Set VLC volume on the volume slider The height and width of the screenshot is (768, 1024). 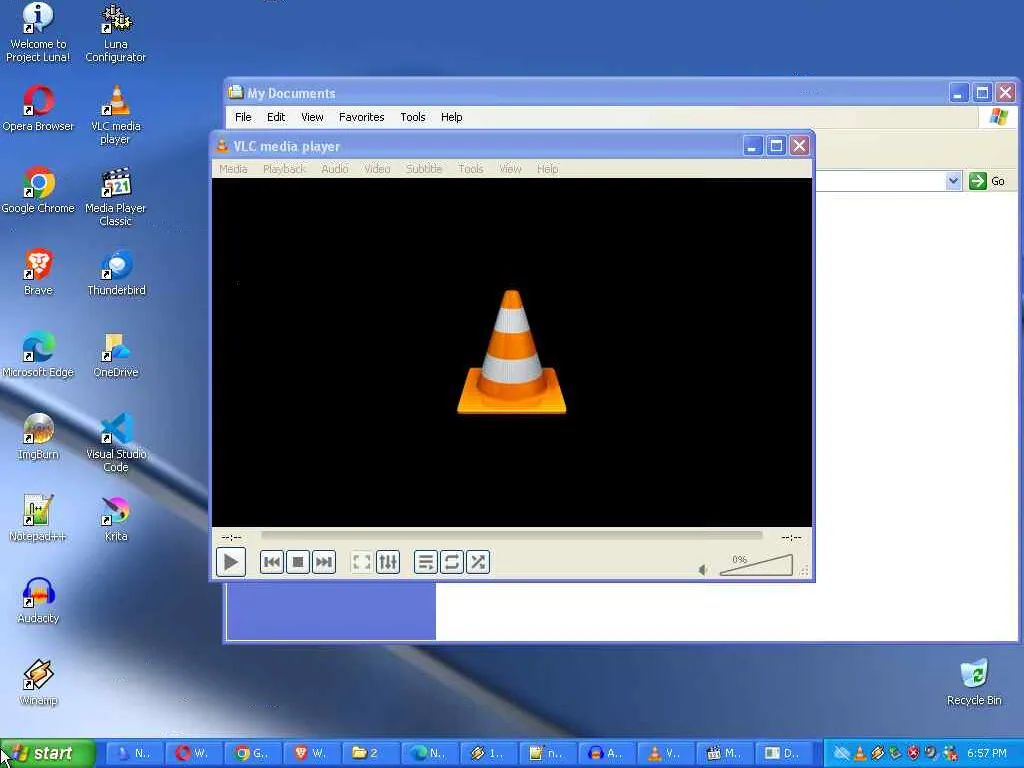click(756, 565)
